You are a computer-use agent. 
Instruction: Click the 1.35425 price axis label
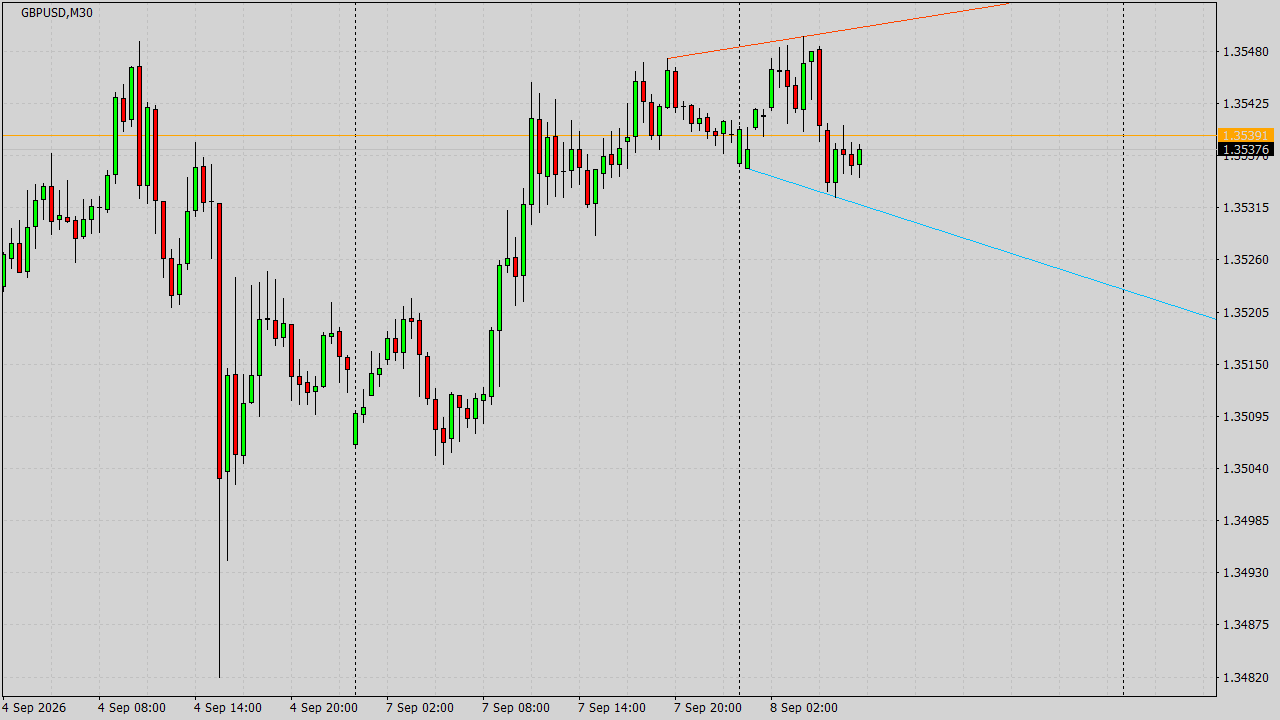1245,104
